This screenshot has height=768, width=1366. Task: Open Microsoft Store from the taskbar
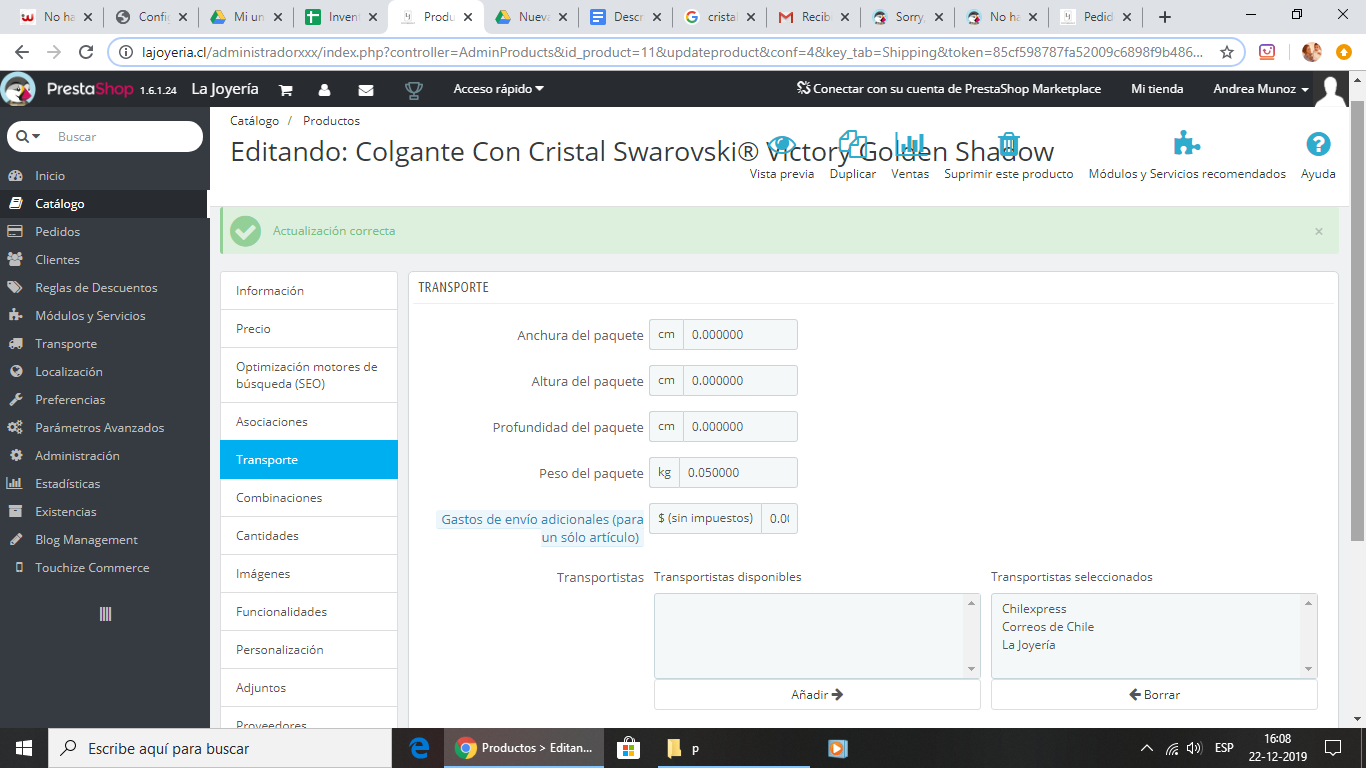tap(628, 748)
